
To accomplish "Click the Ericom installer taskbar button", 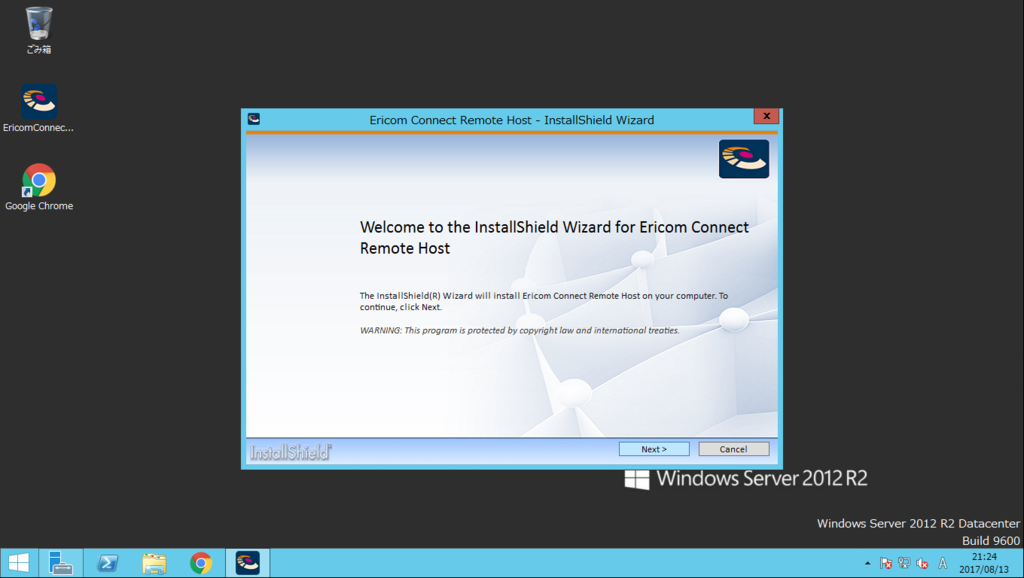I will coord(248,563).
